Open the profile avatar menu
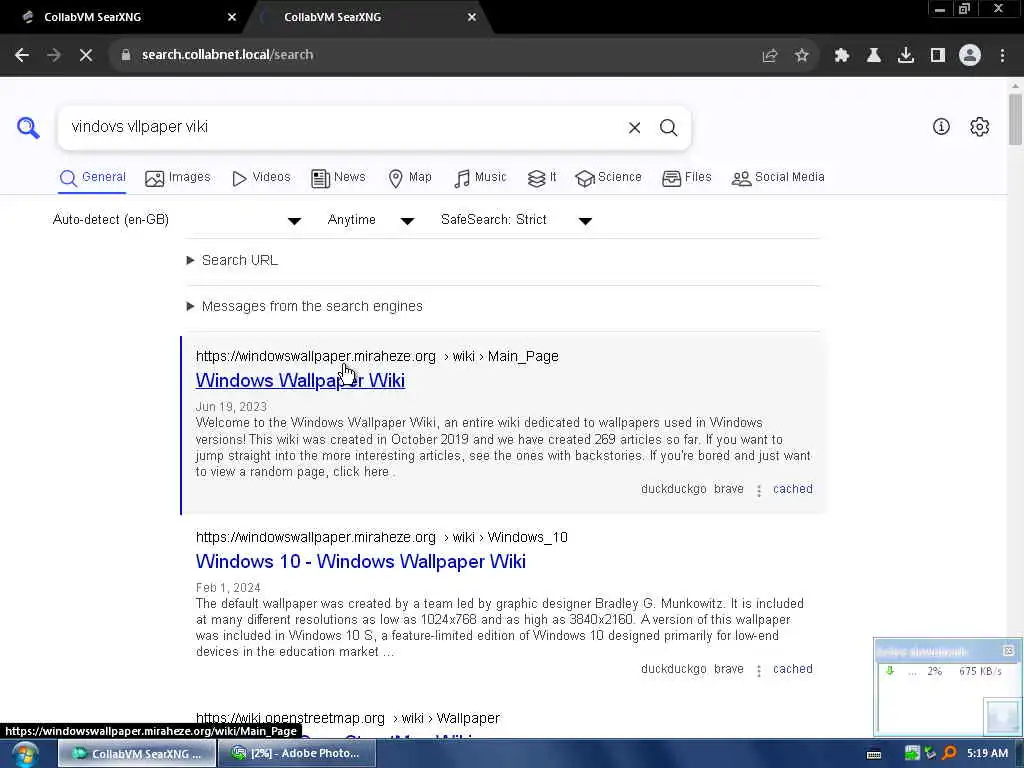 click(x=970, y=56)
